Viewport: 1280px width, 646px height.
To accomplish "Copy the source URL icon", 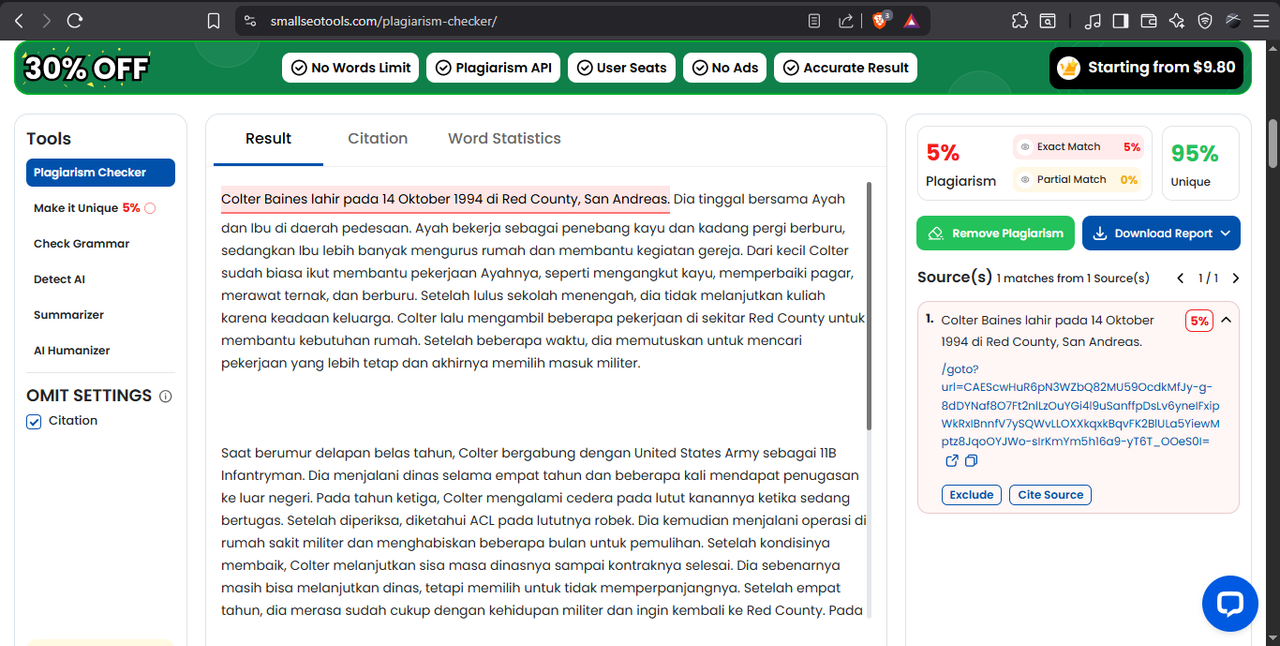I will click(x=971, y=461).
